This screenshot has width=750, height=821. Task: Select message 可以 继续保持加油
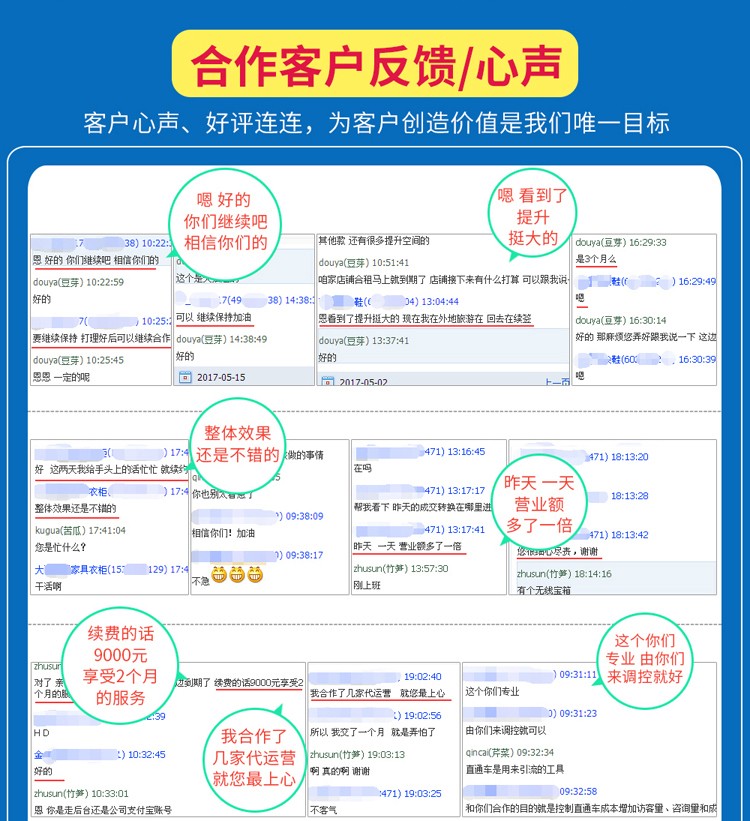point(214,317)
